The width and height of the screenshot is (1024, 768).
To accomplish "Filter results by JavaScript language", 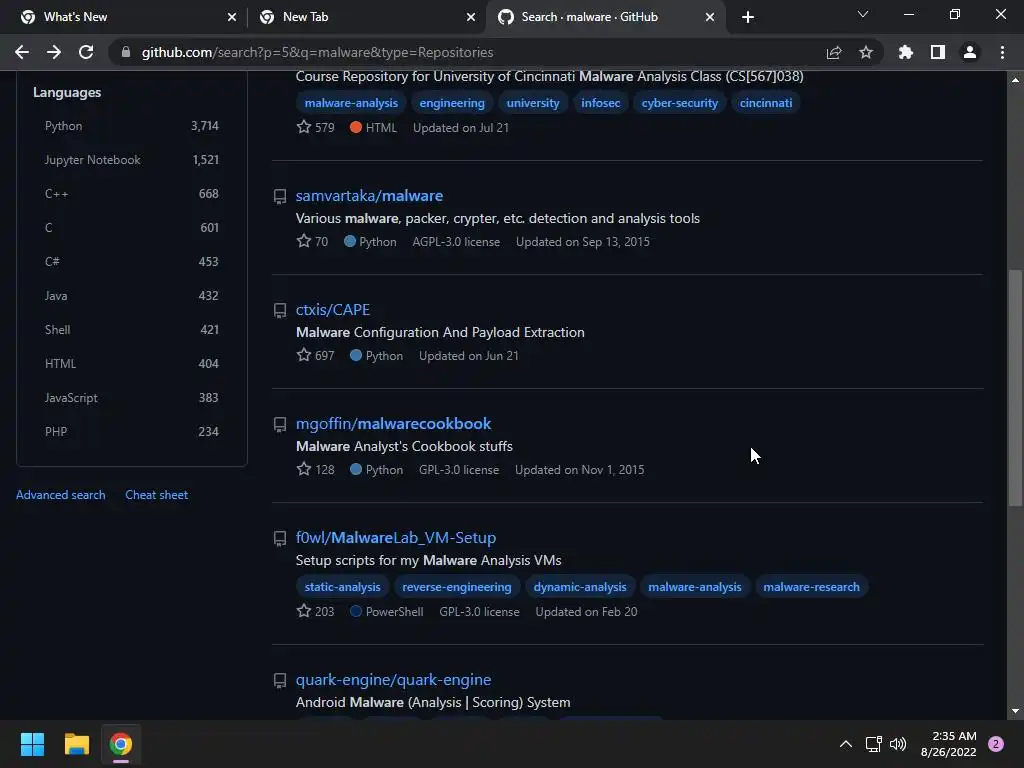I will pos(131,398).
